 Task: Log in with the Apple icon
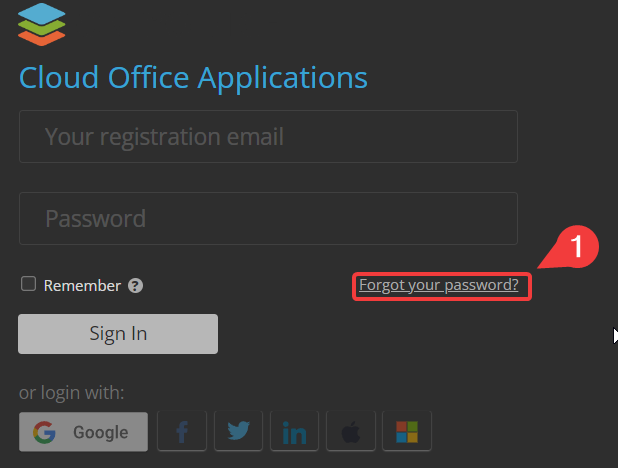tap(351, 431)
